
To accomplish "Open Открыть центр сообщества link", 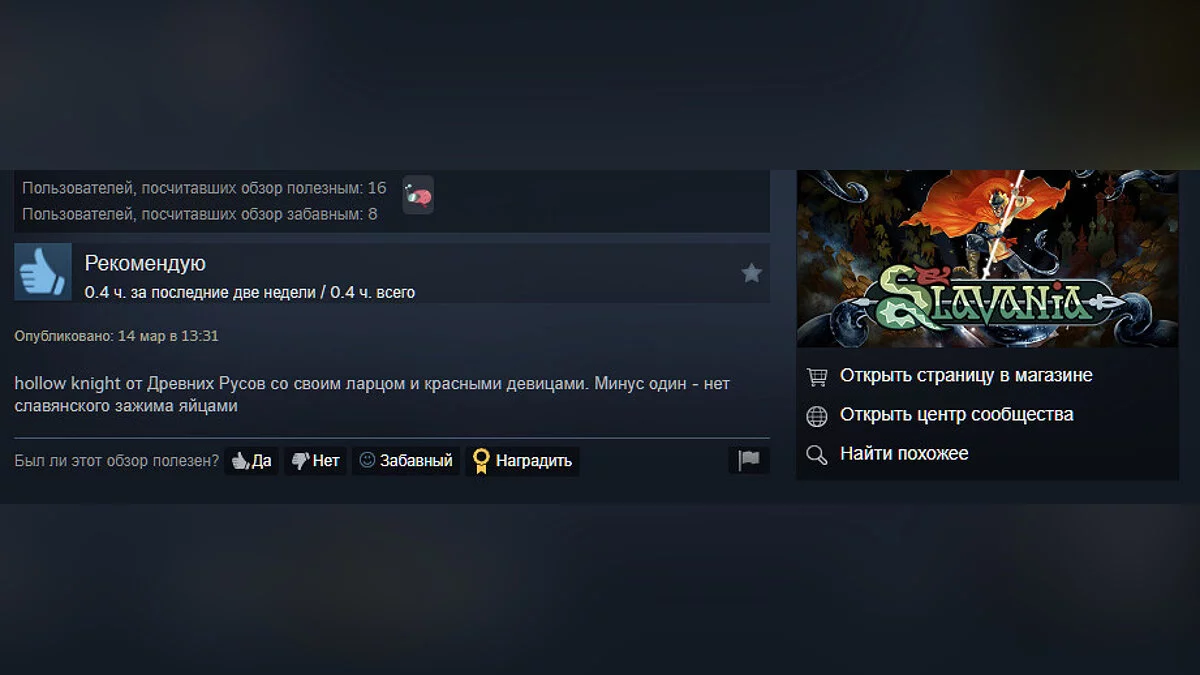I will click(x=957, y=415).
